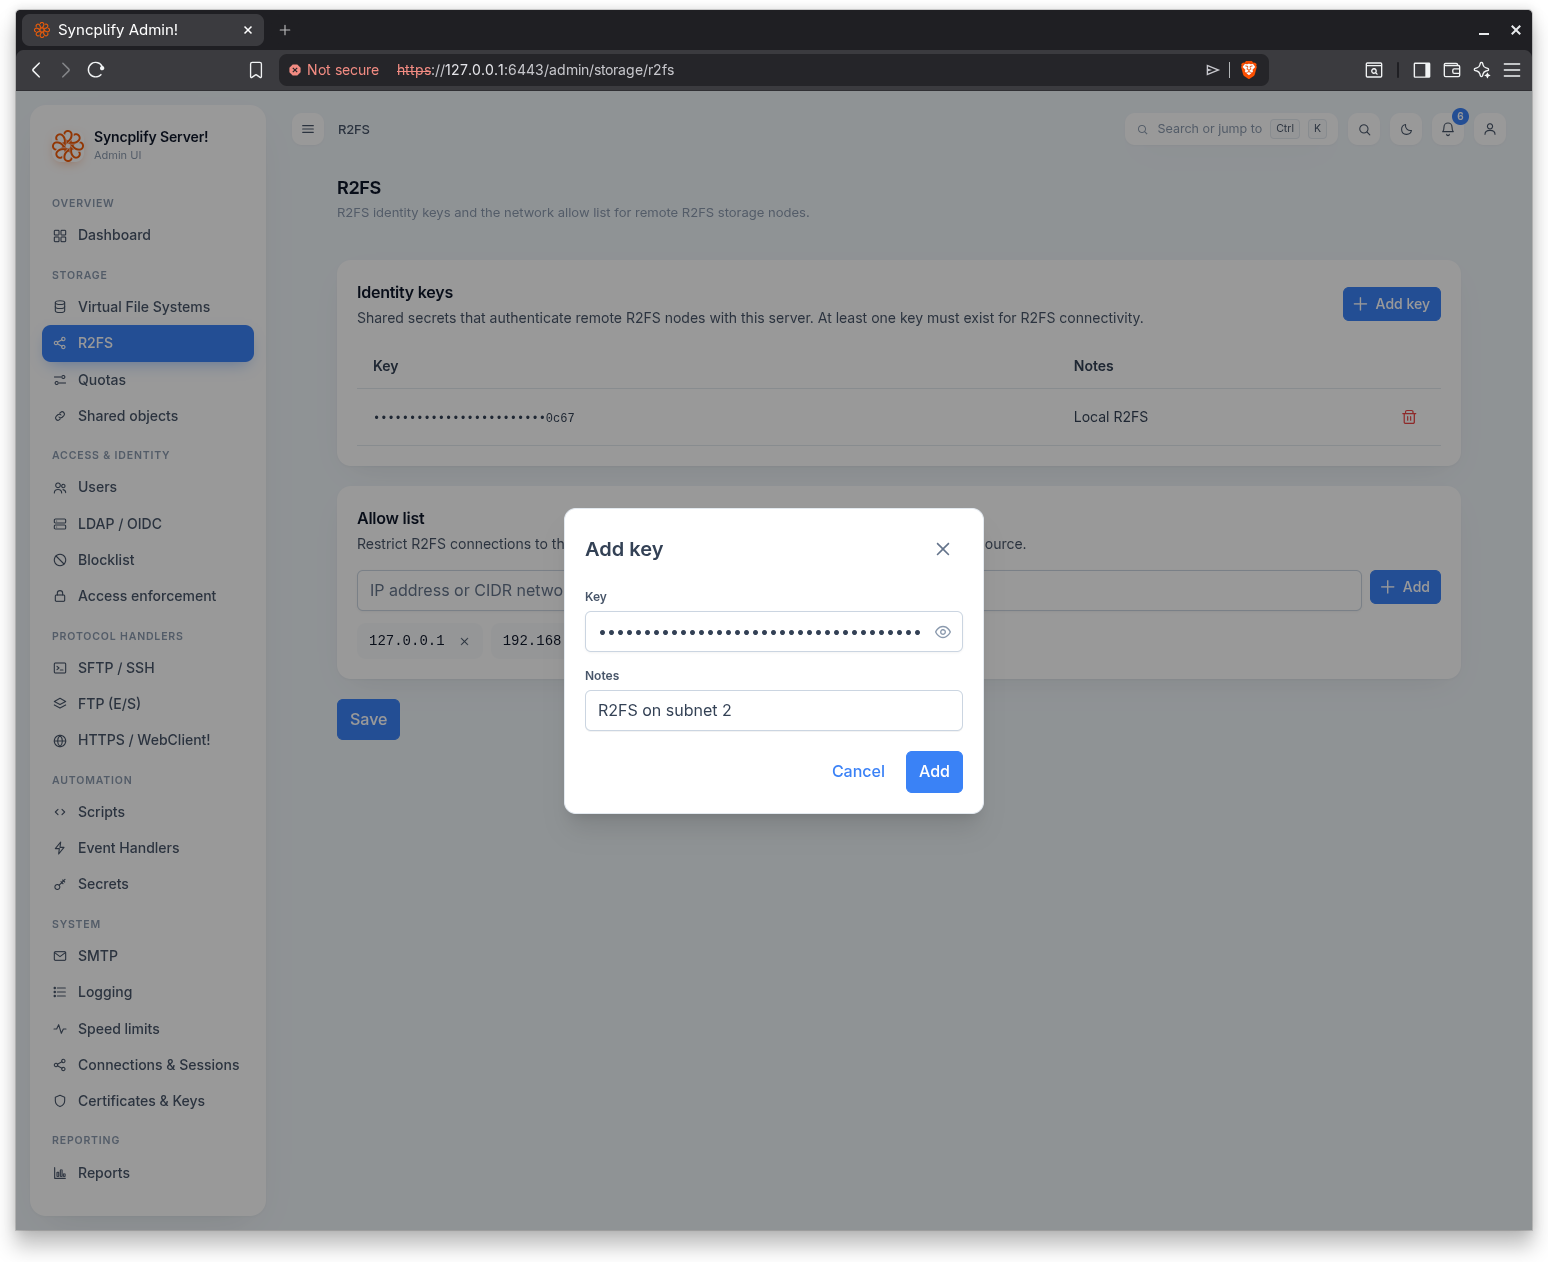Open Brave Wallet icon
Viewport: 1548px width, 1262px height.
click(x=1452, y=70)
